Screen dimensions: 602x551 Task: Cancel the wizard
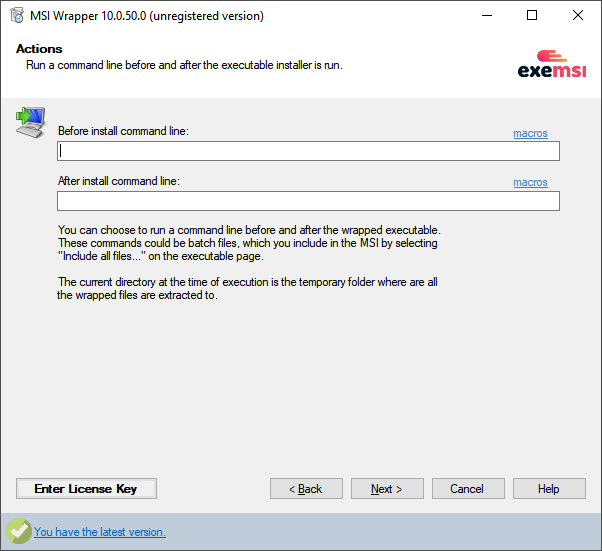(x=468, y=488)
